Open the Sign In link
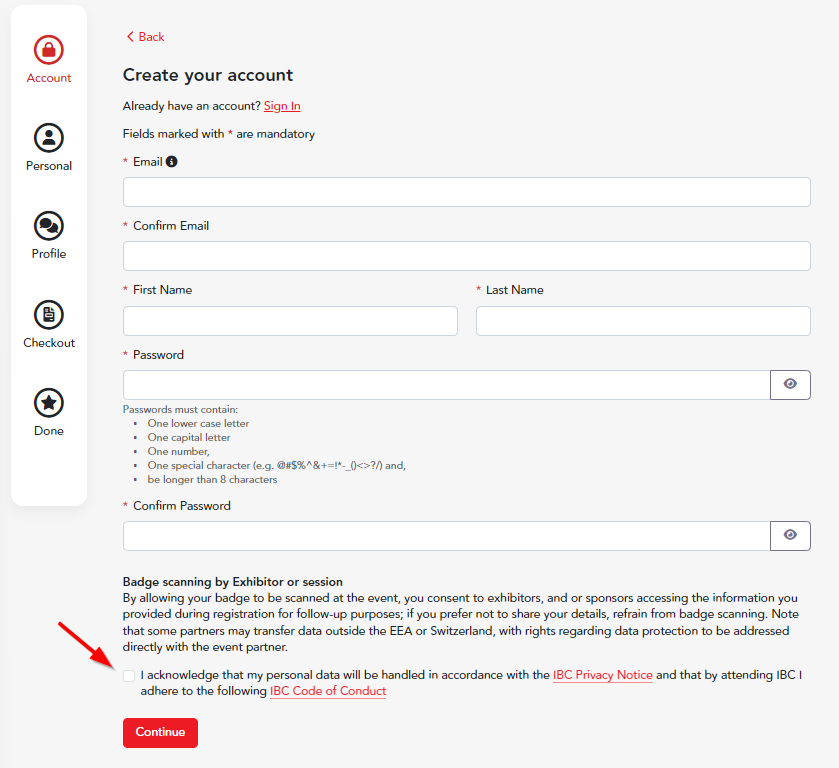This screenshot has width=839, height=768. pos(282,106)
